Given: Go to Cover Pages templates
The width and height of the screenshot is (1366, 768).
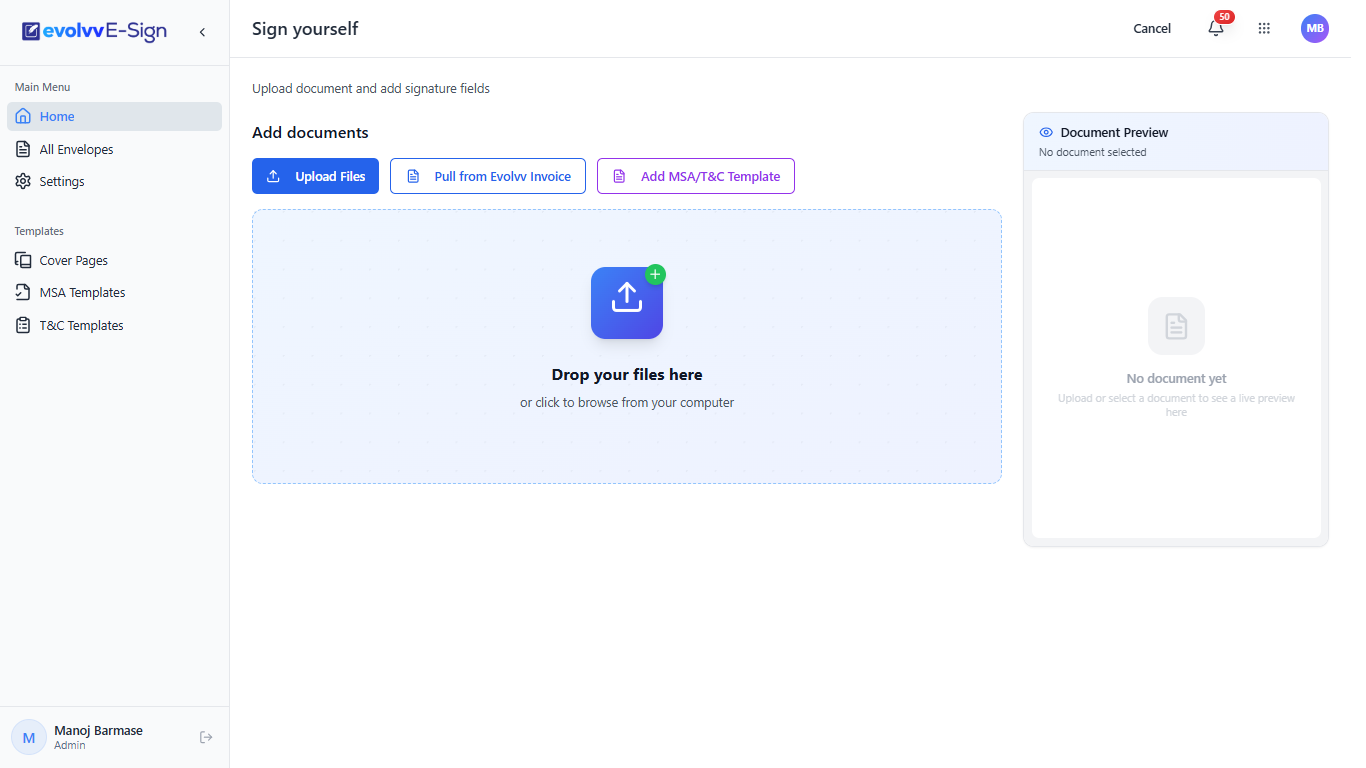Looking at the screenshot, I should coord(114,260).
